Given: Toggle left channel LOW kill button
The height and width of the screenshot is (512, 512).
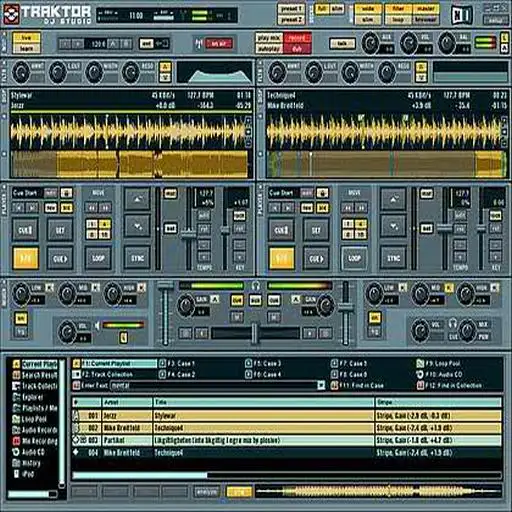Looking at the screenshot, I should [x=49, y=288].
